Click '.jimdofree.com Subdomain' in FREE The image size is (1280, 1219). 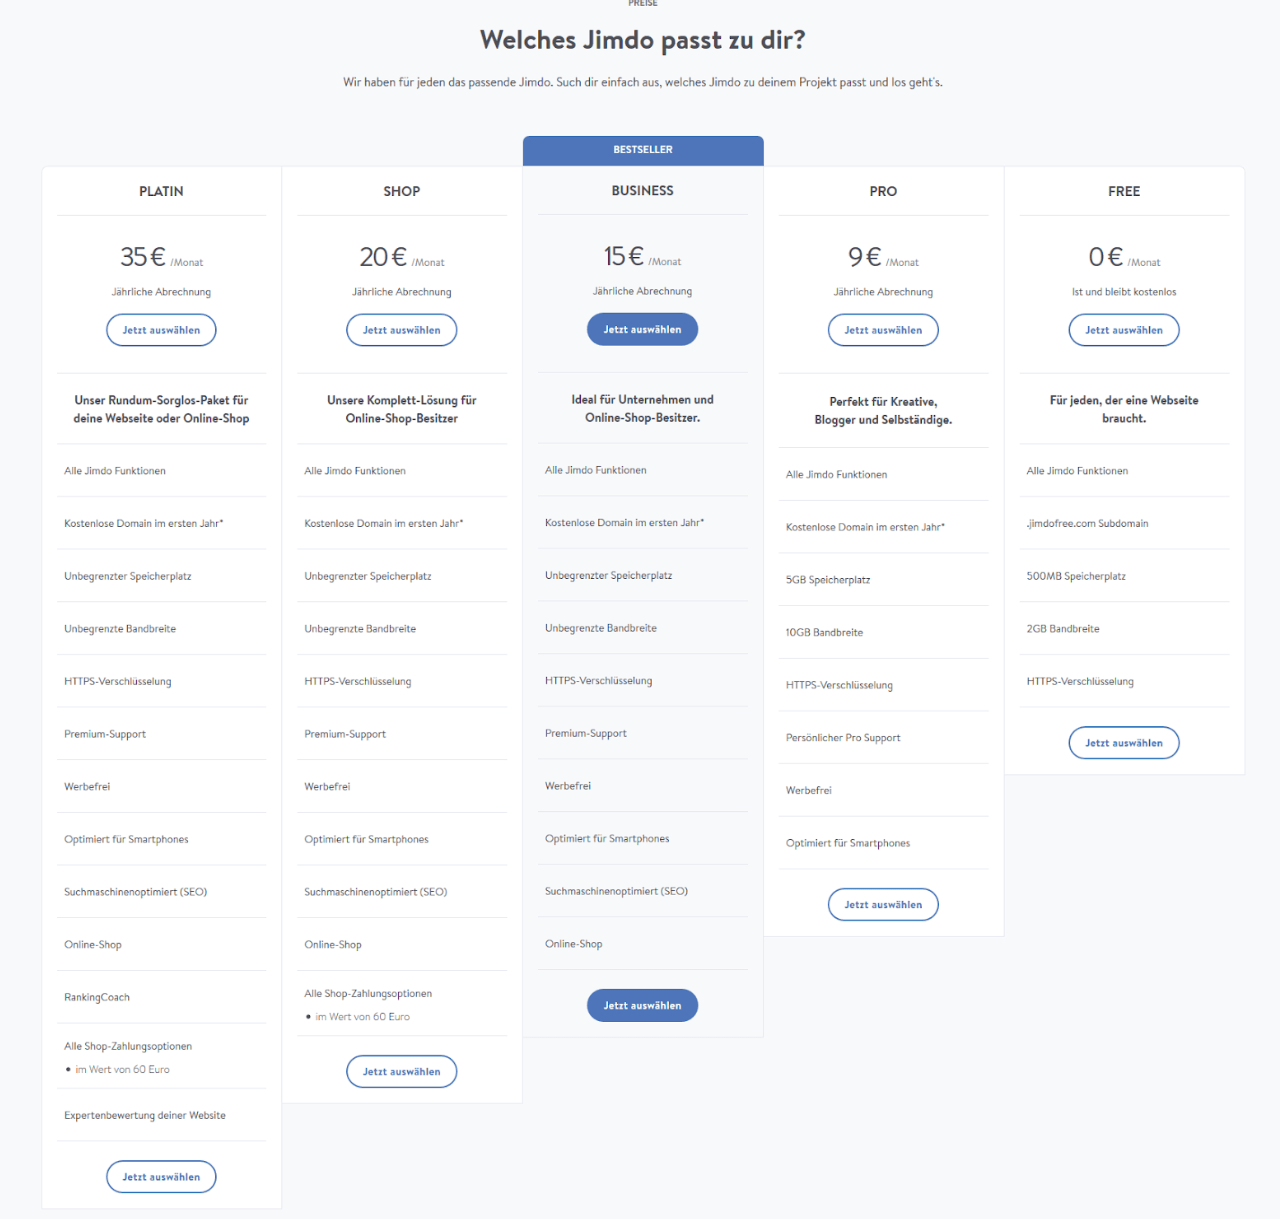point(1087,524)
